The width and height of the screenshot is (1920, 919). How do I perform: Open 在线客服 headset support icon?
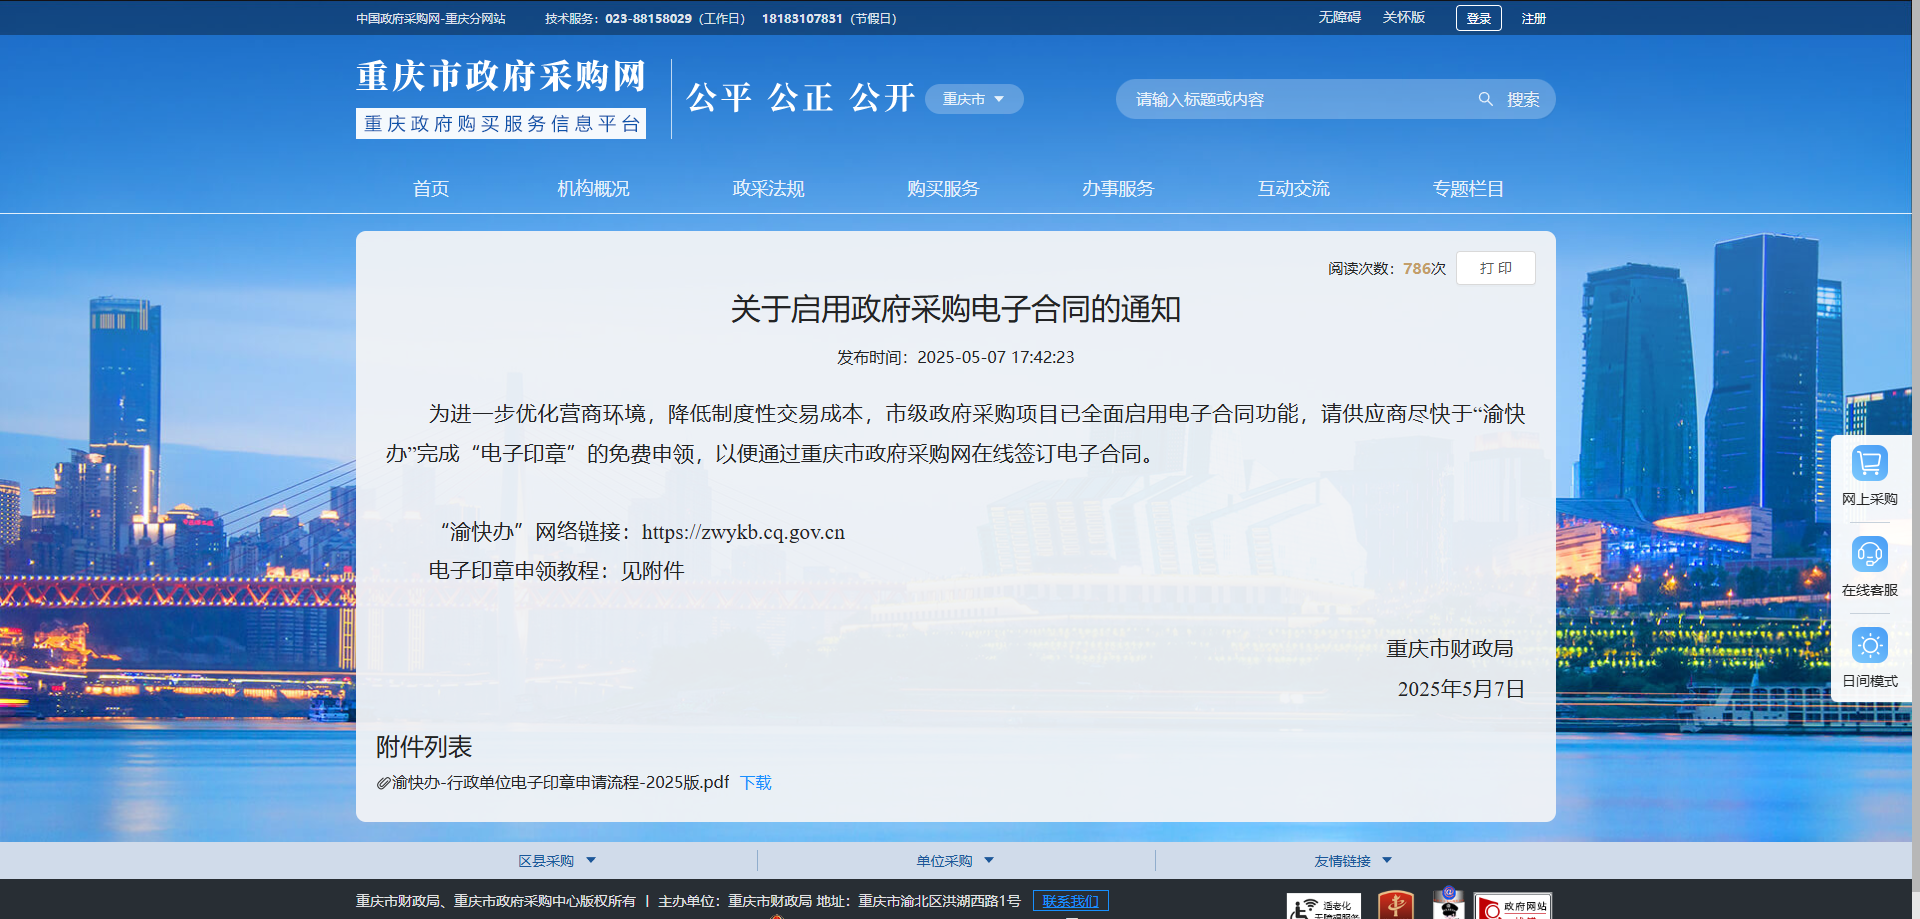1869,555
